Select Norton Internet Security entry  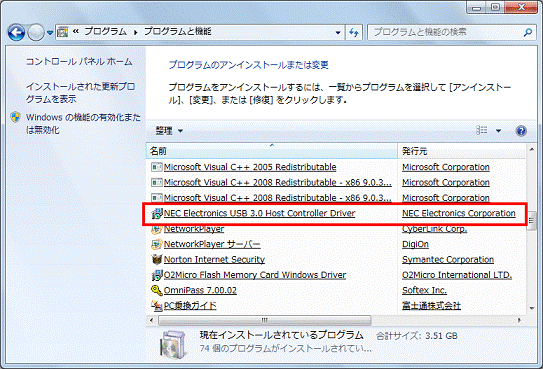point(214,260)
